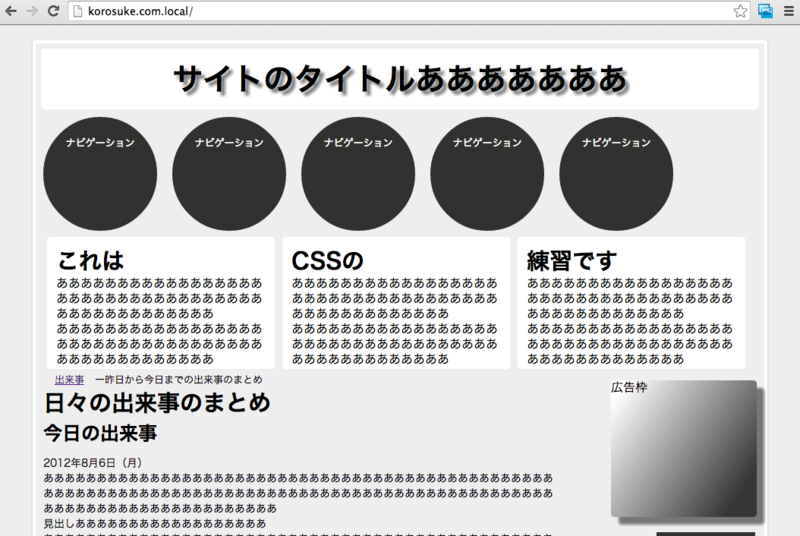
Task: Click the page icon in the address bar
Action: (78, 11)
